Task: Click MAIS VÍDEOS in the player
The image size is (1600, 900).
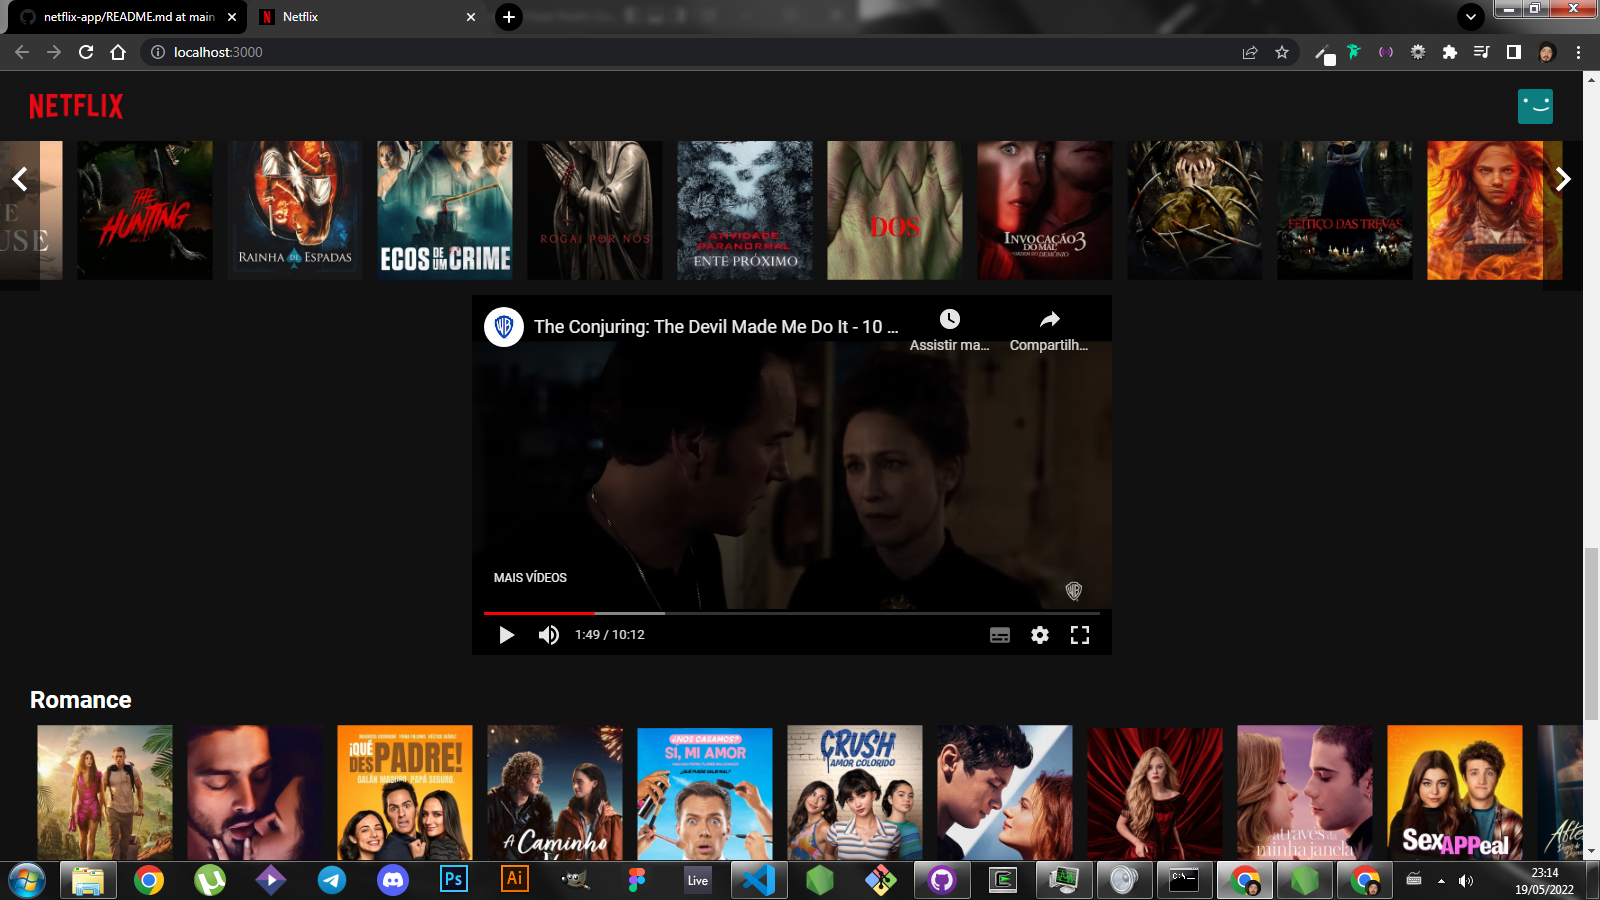Action: point(530,578)
